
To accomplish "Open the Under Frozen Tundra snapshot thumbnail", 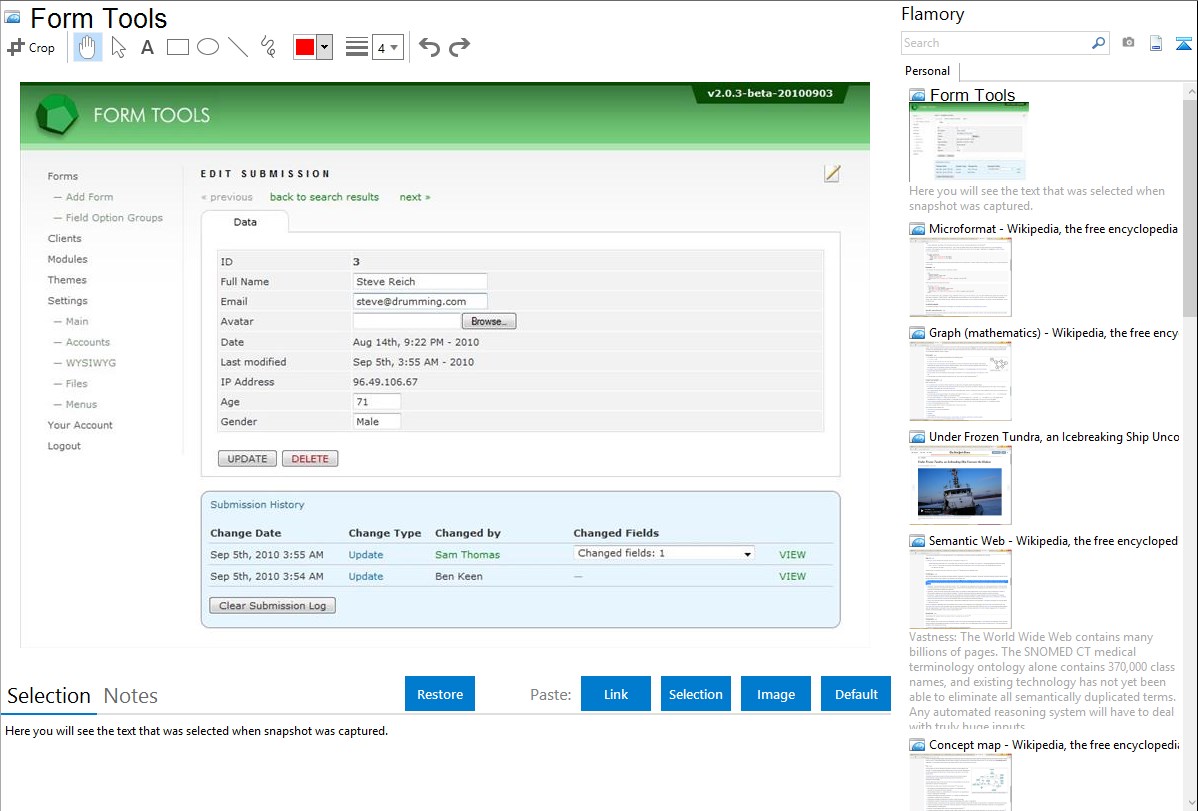I will [x=960, y=485].
